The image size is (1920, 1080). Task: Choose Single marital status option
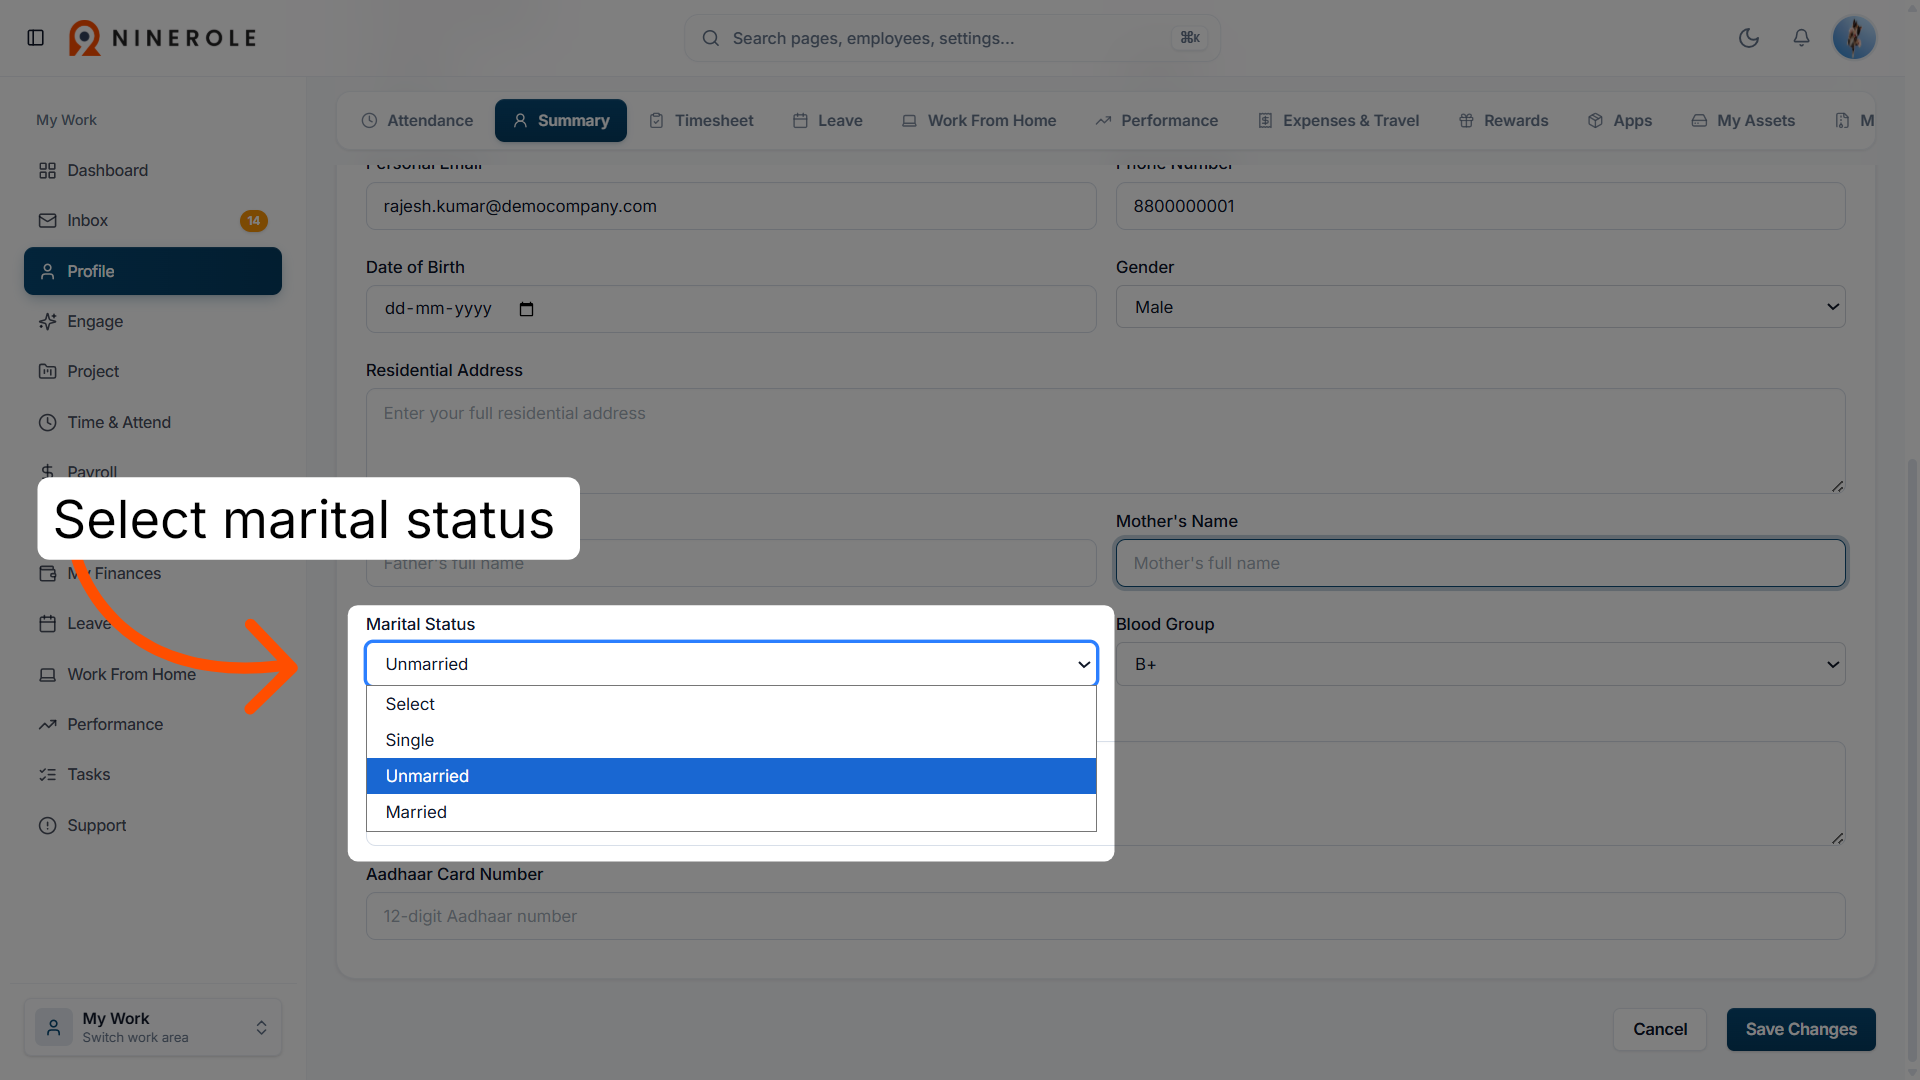point(731,740)
